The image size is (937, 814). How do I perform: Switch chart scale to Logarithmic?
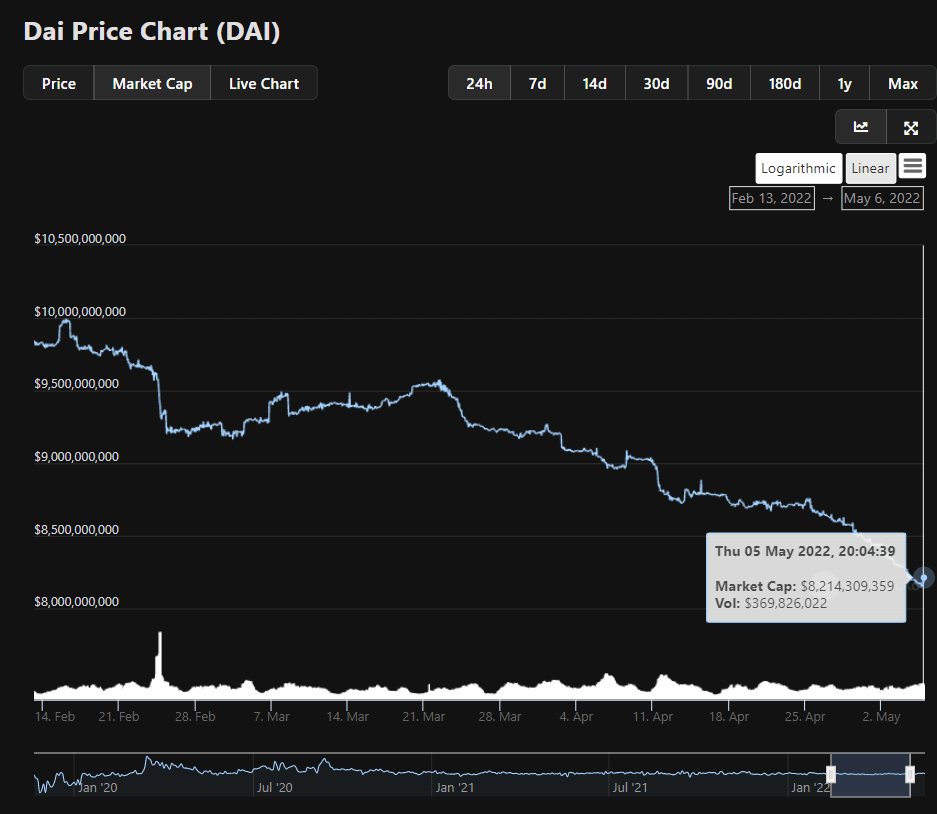coord(798,168)
